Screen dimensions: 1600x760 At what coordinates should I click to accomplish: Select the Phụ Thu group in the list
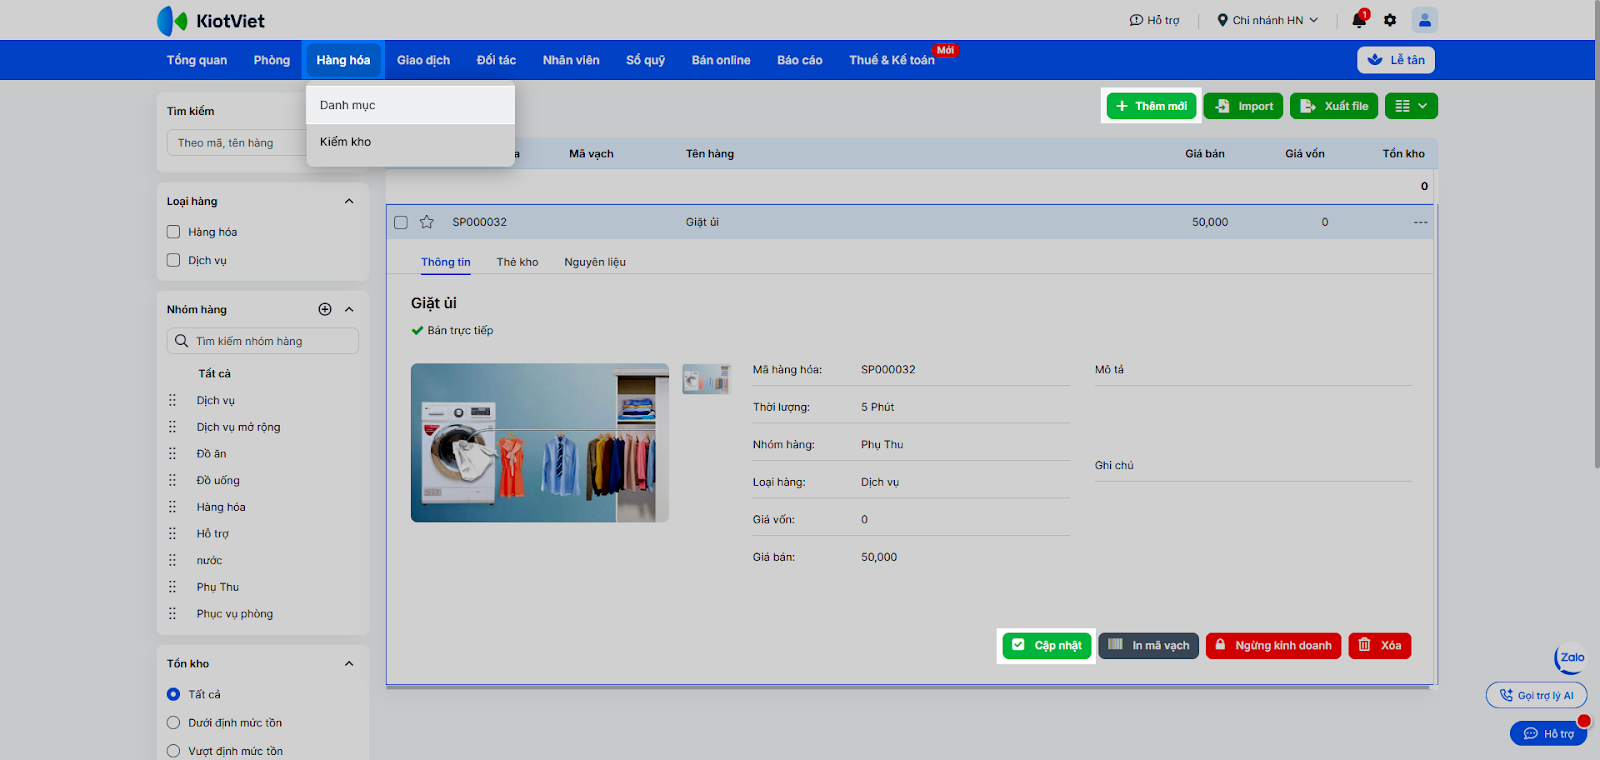click(x=218, y=587)
